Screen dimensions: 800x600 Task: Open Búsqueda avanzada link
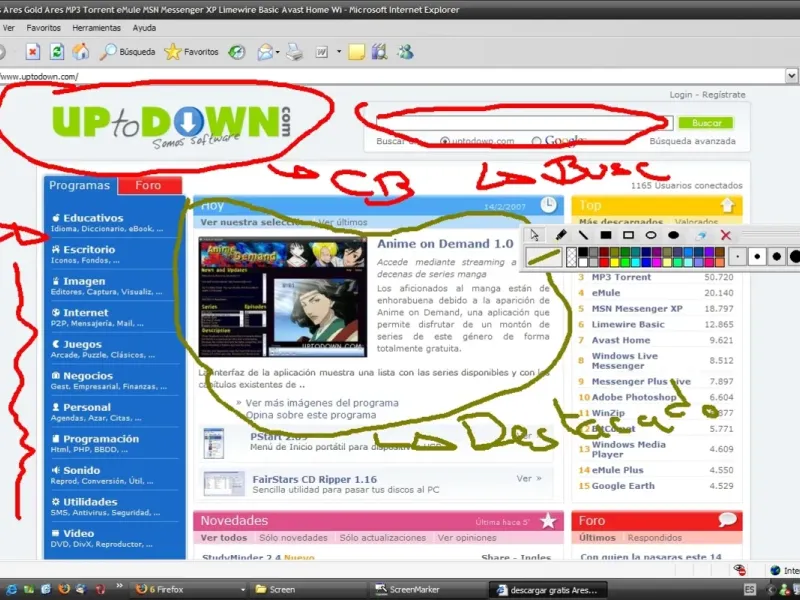tap(692, 141)
